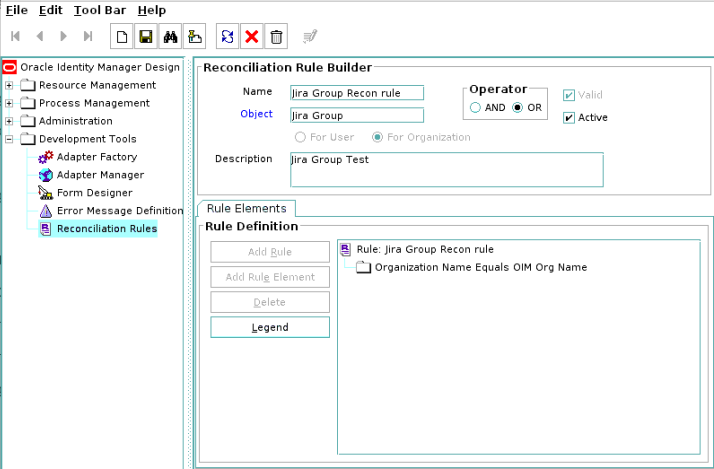Click the Delete button in Rule Definition
This screenshot has width=714, height=469.
tap(270, 302)
